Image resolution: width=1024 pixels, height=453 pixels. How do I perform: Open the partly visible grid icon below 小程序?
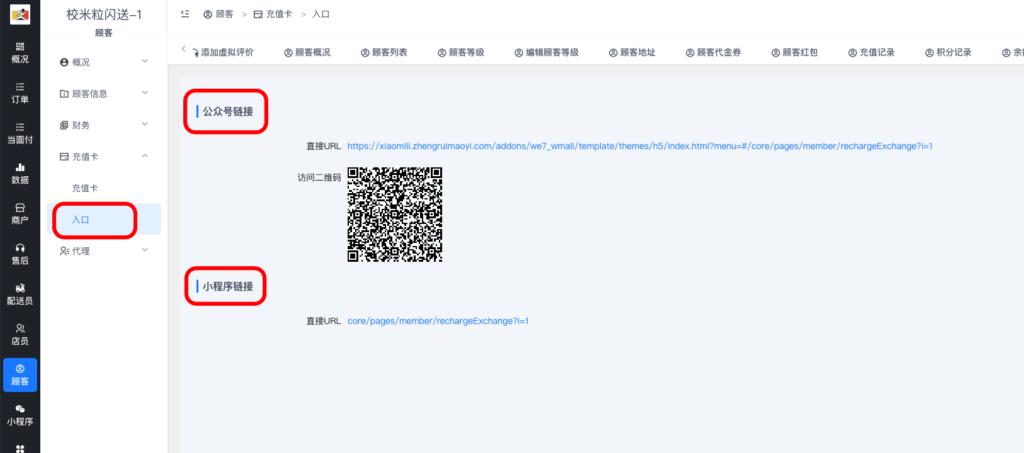coord(20,448)
